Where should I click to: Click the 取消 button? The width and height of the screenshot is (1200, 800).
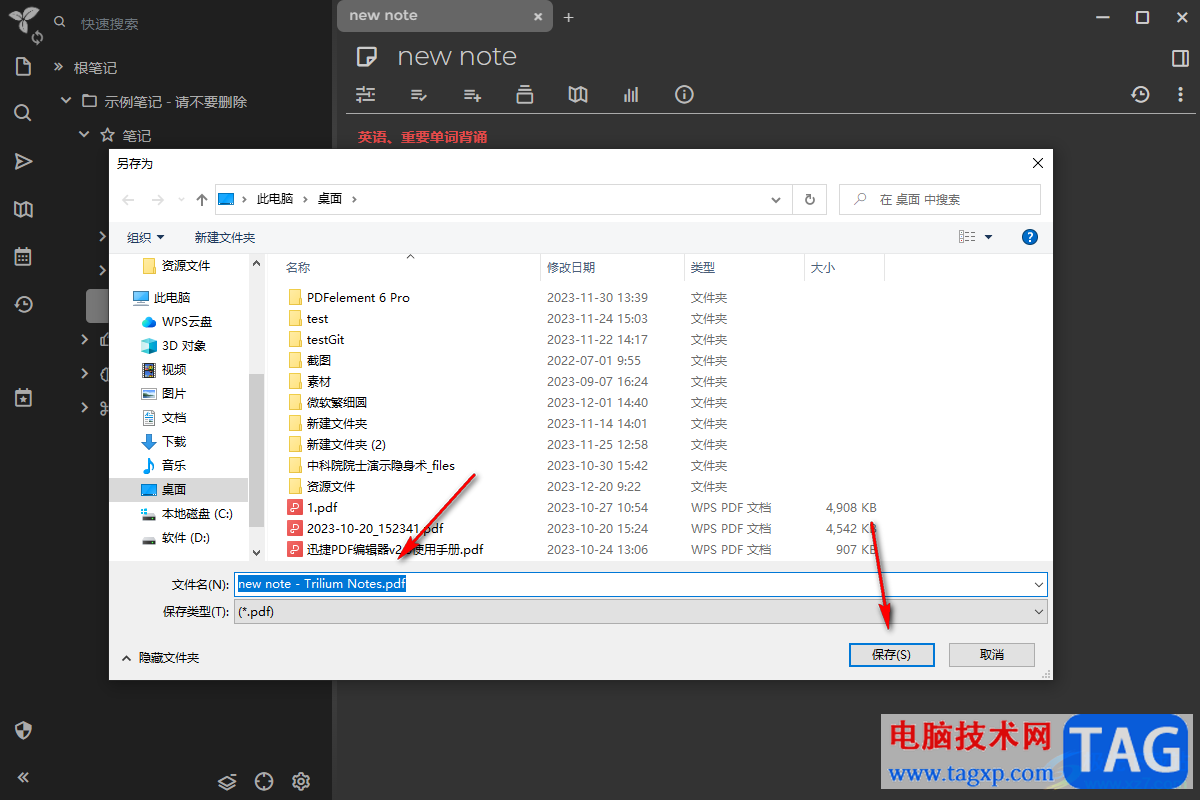click(x=991, y=654)
